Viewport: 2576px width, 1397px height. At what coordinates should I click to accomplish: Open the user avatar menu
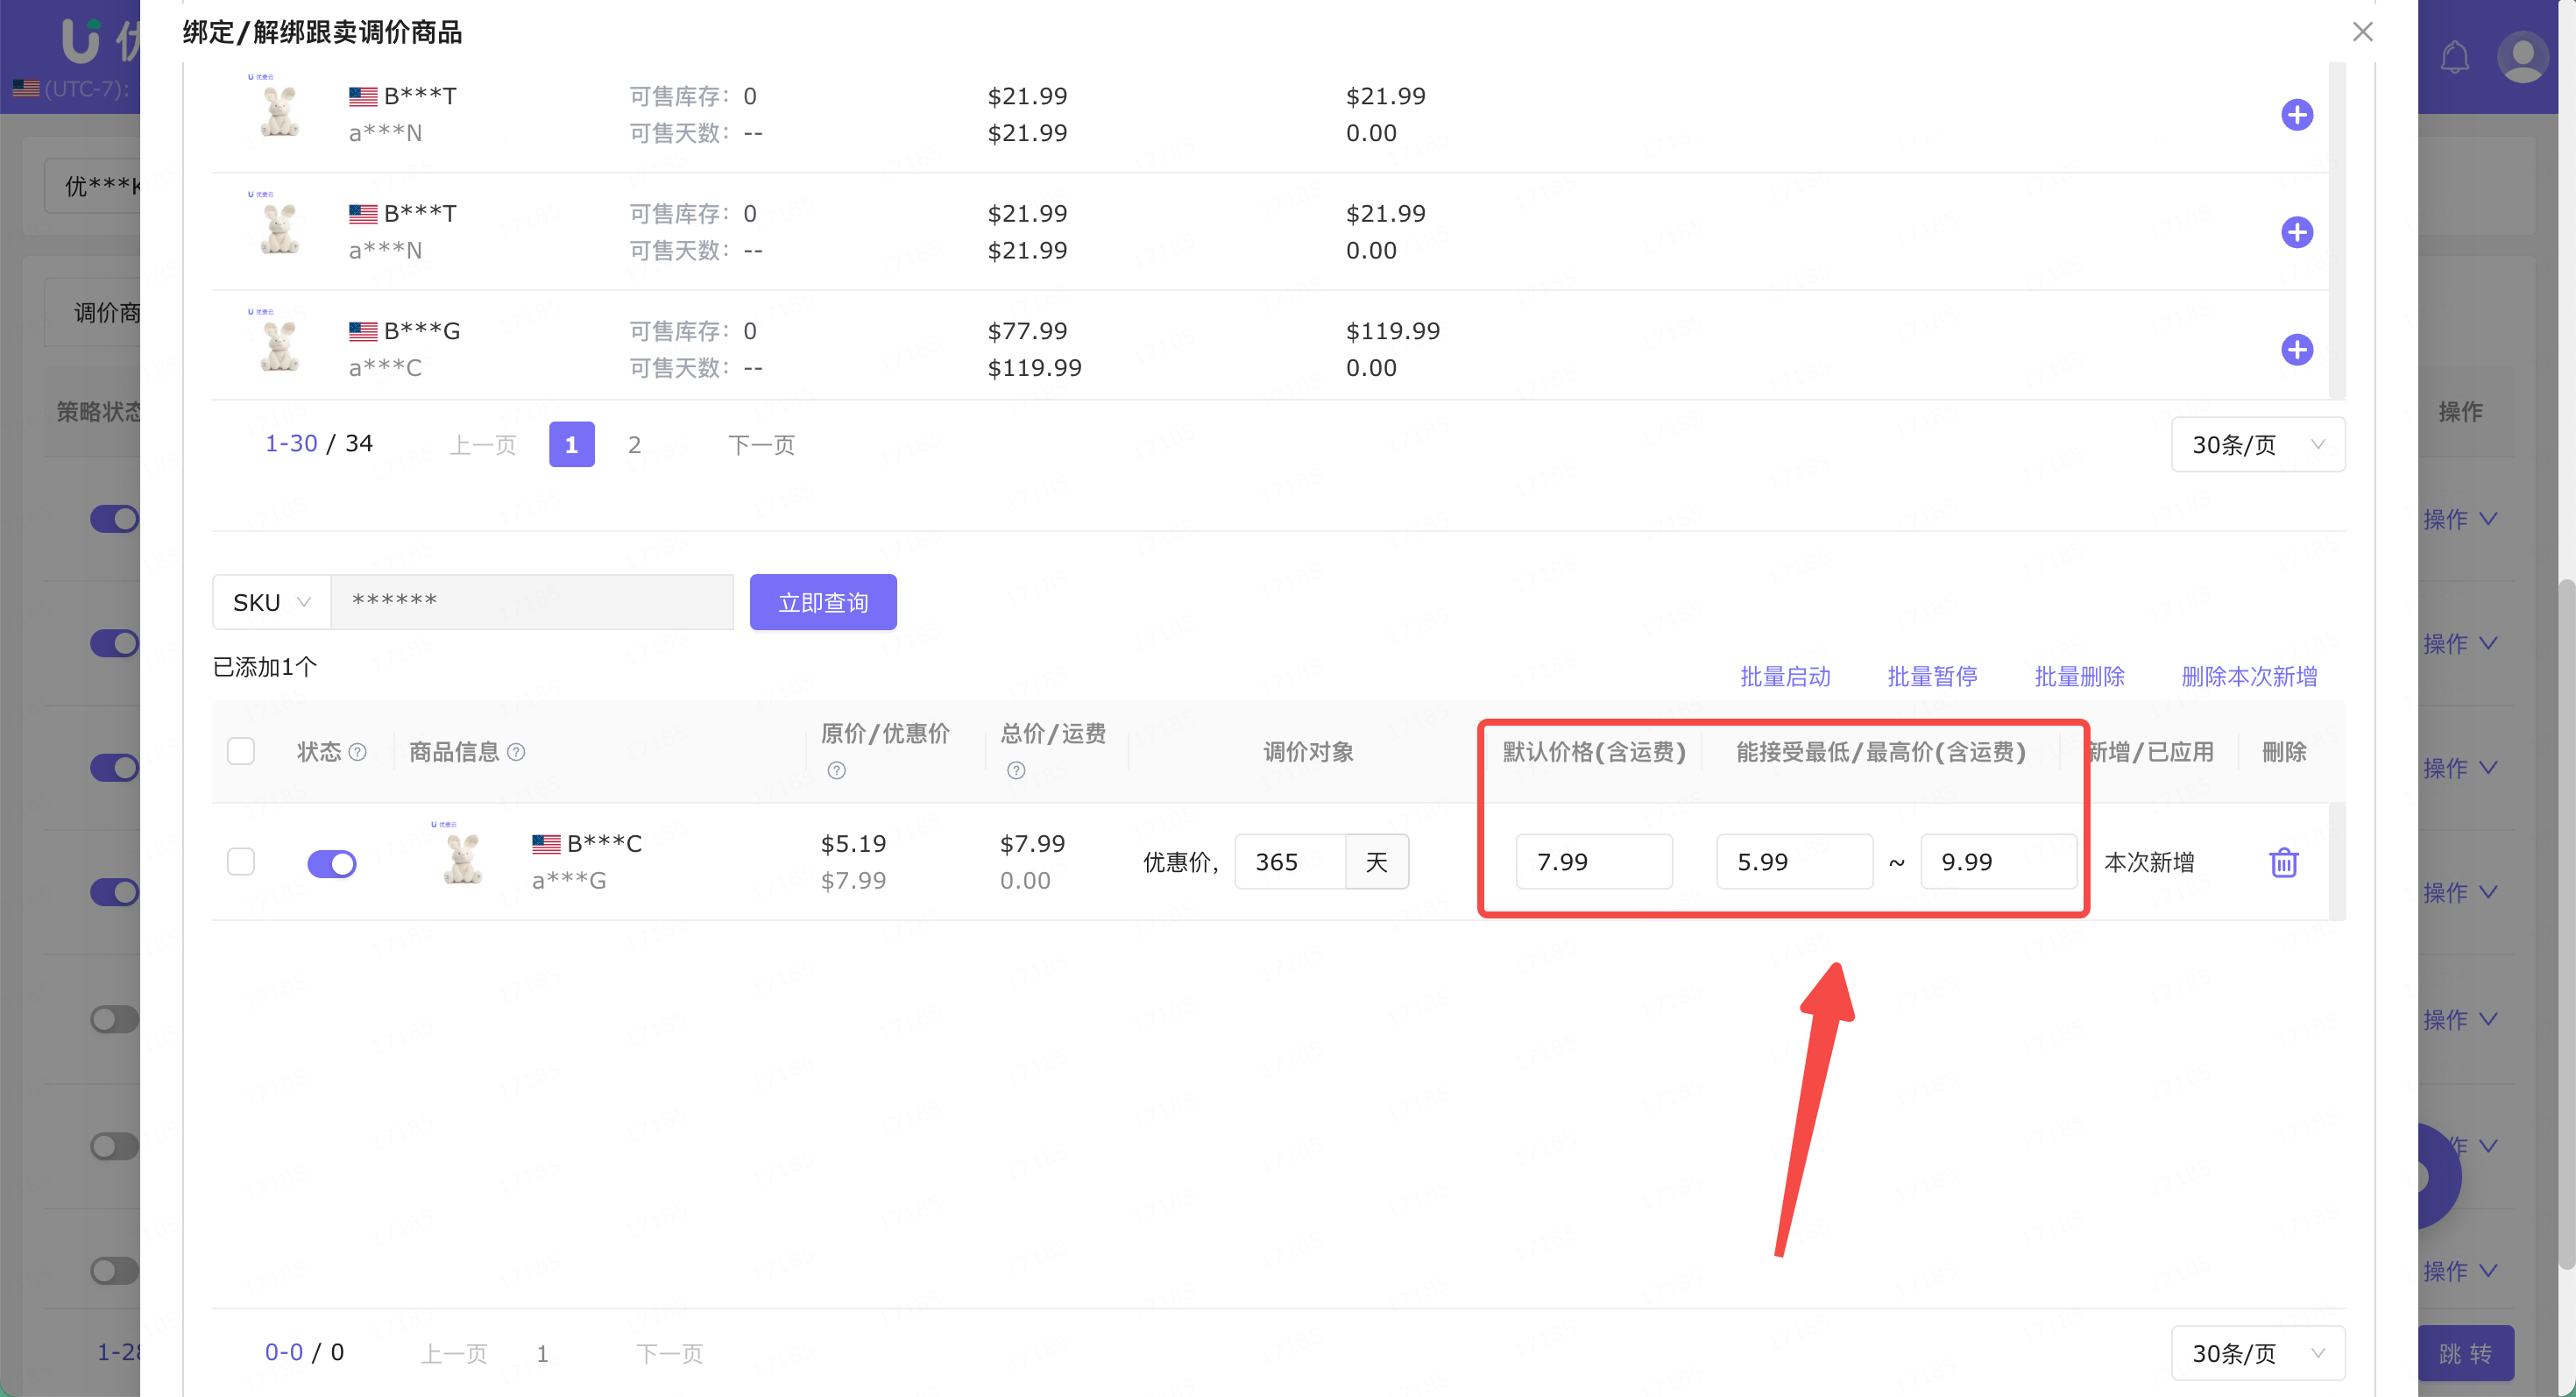(x=2522, y=57)
